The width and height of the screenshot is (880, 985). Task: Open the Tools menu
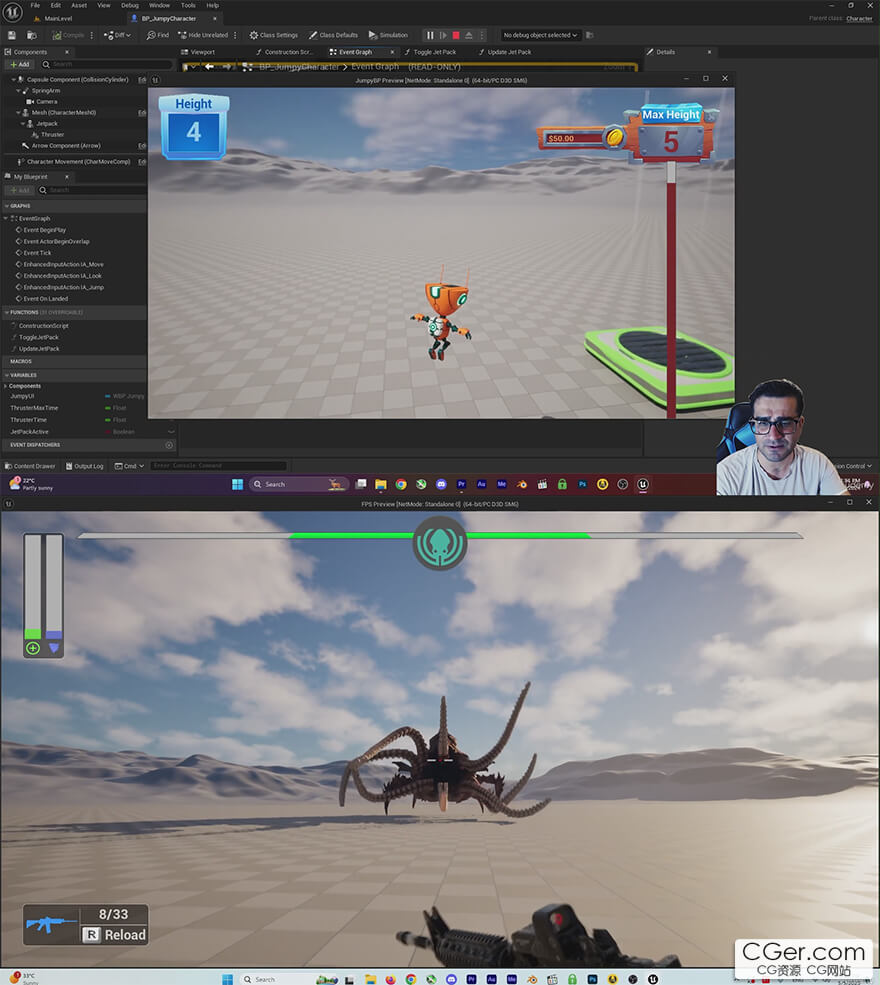(x=188, y=5)
